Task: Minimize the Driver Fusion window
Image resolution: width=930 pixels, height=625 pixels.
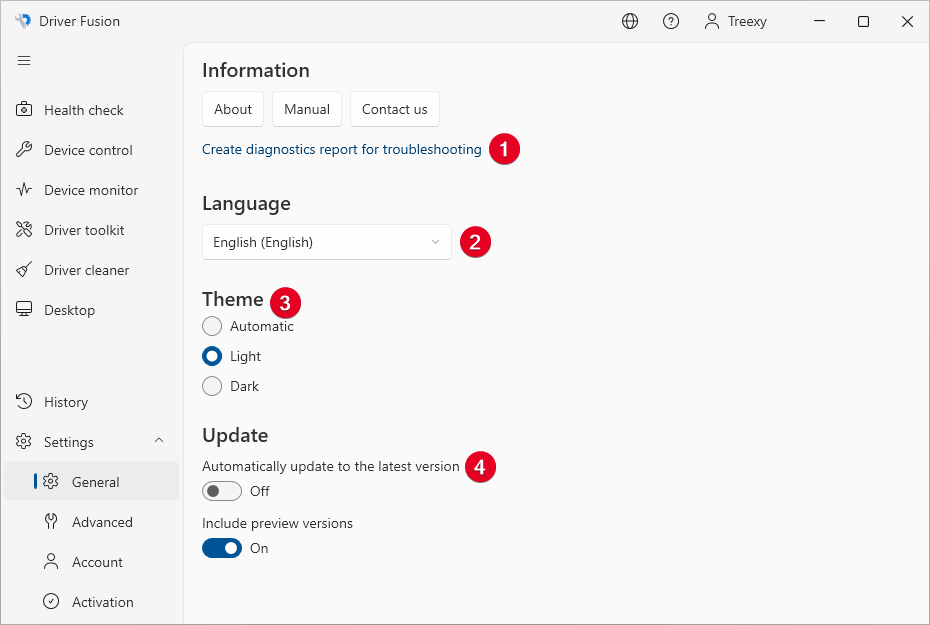Action: click(x=820, y=21)
